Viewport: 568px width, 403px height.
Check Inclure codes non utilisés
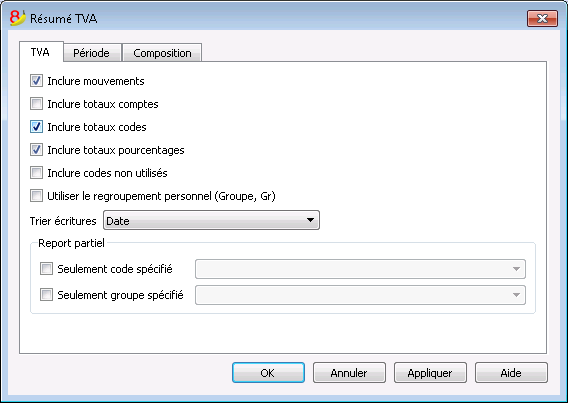(36, 173)
